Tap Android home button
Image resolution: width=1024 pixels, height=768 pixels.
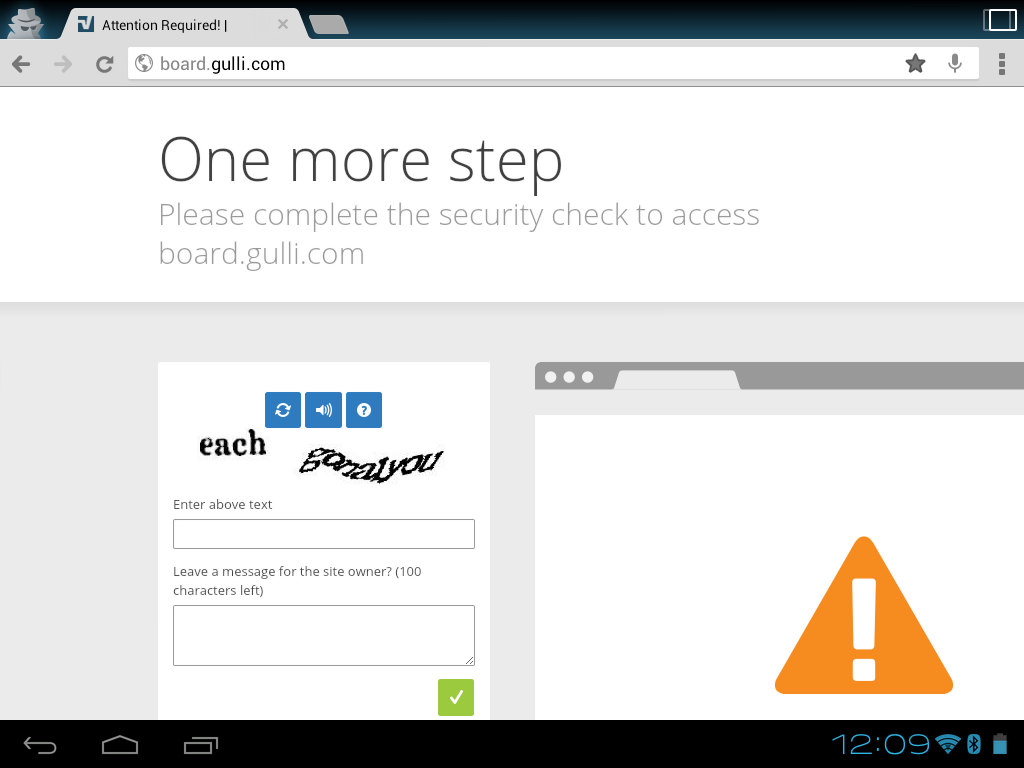(x=120, y=744)
